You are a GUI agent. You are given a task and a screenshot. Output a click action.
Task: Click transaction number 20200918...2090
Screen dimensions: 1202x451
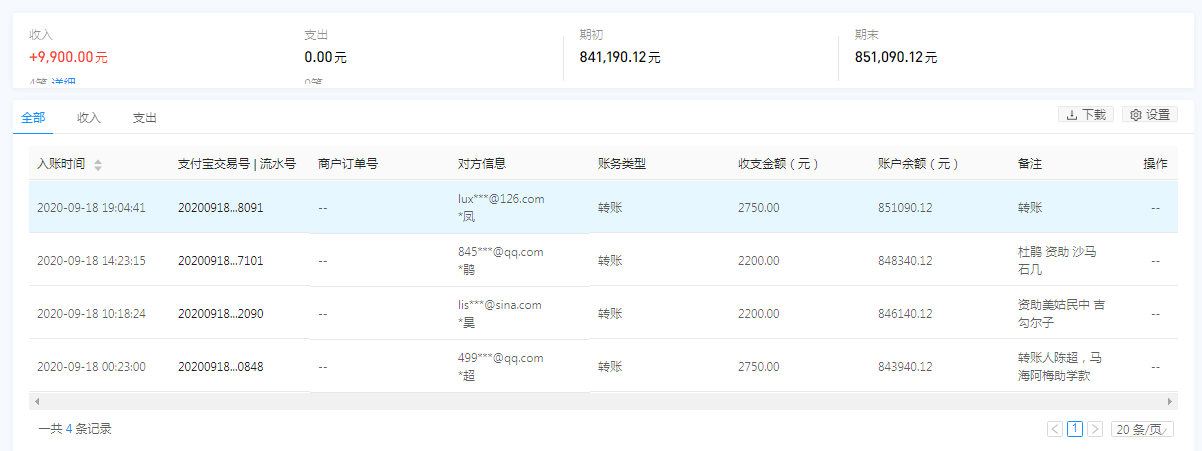pyautogui.click(x=220, y=314)
